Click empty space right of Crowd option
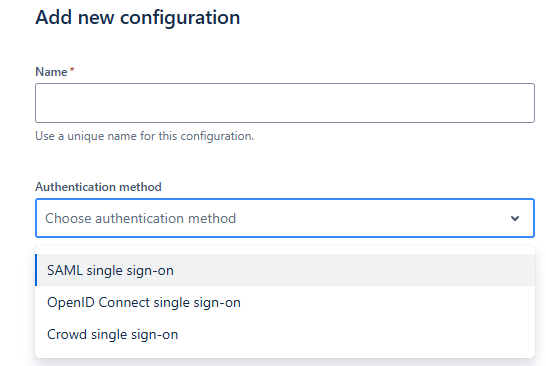This screenshot has height=366, width=546. (x=355, y=334)
